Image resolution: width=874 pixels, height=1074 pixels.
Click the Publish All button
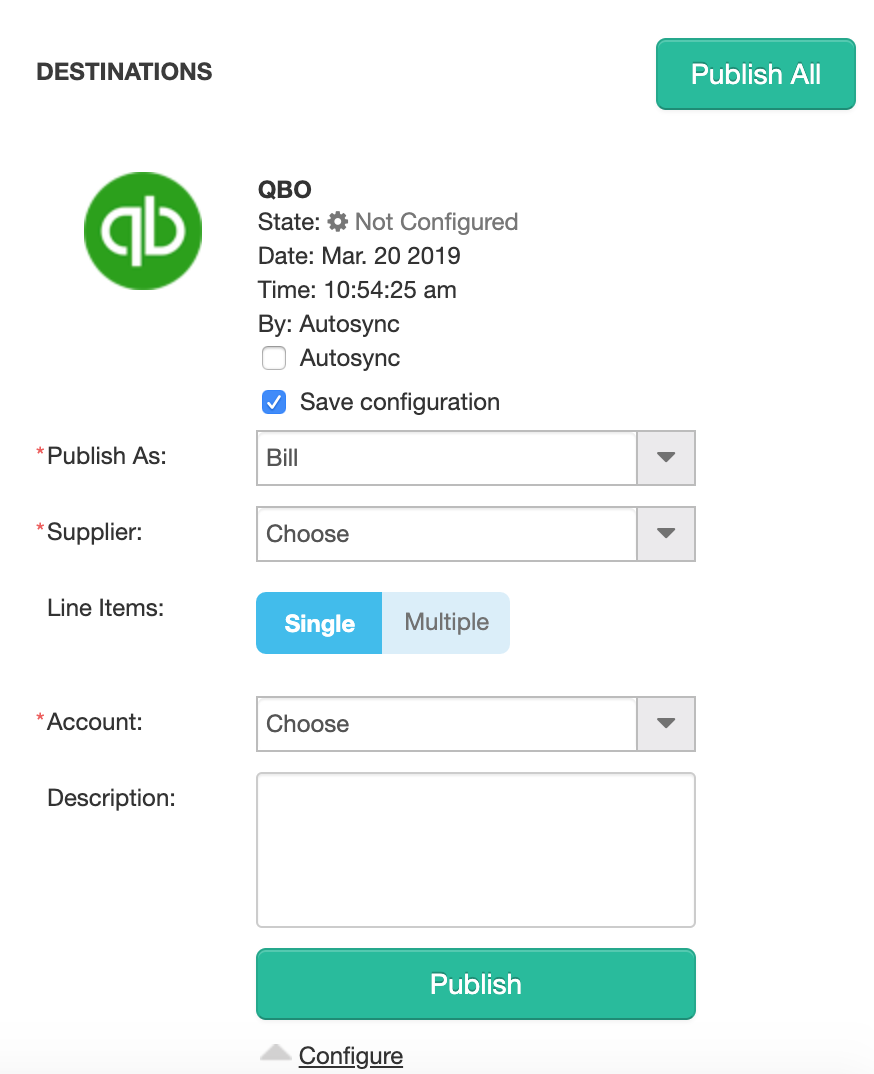pyautogui.click(x=756, y=74)
